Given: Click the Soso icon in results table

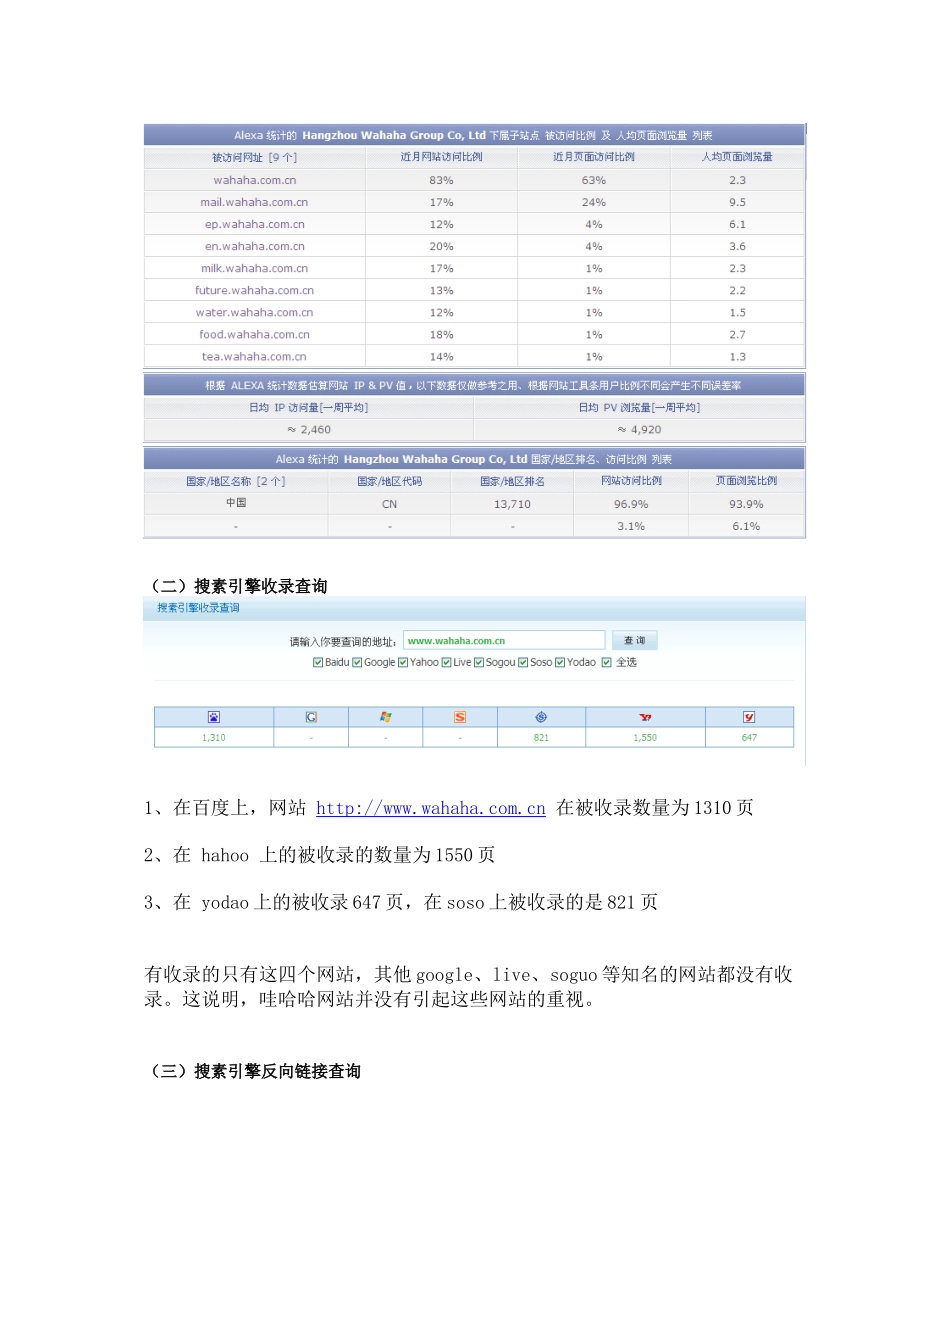Looking at the screenshot, I should click(541, 717).
